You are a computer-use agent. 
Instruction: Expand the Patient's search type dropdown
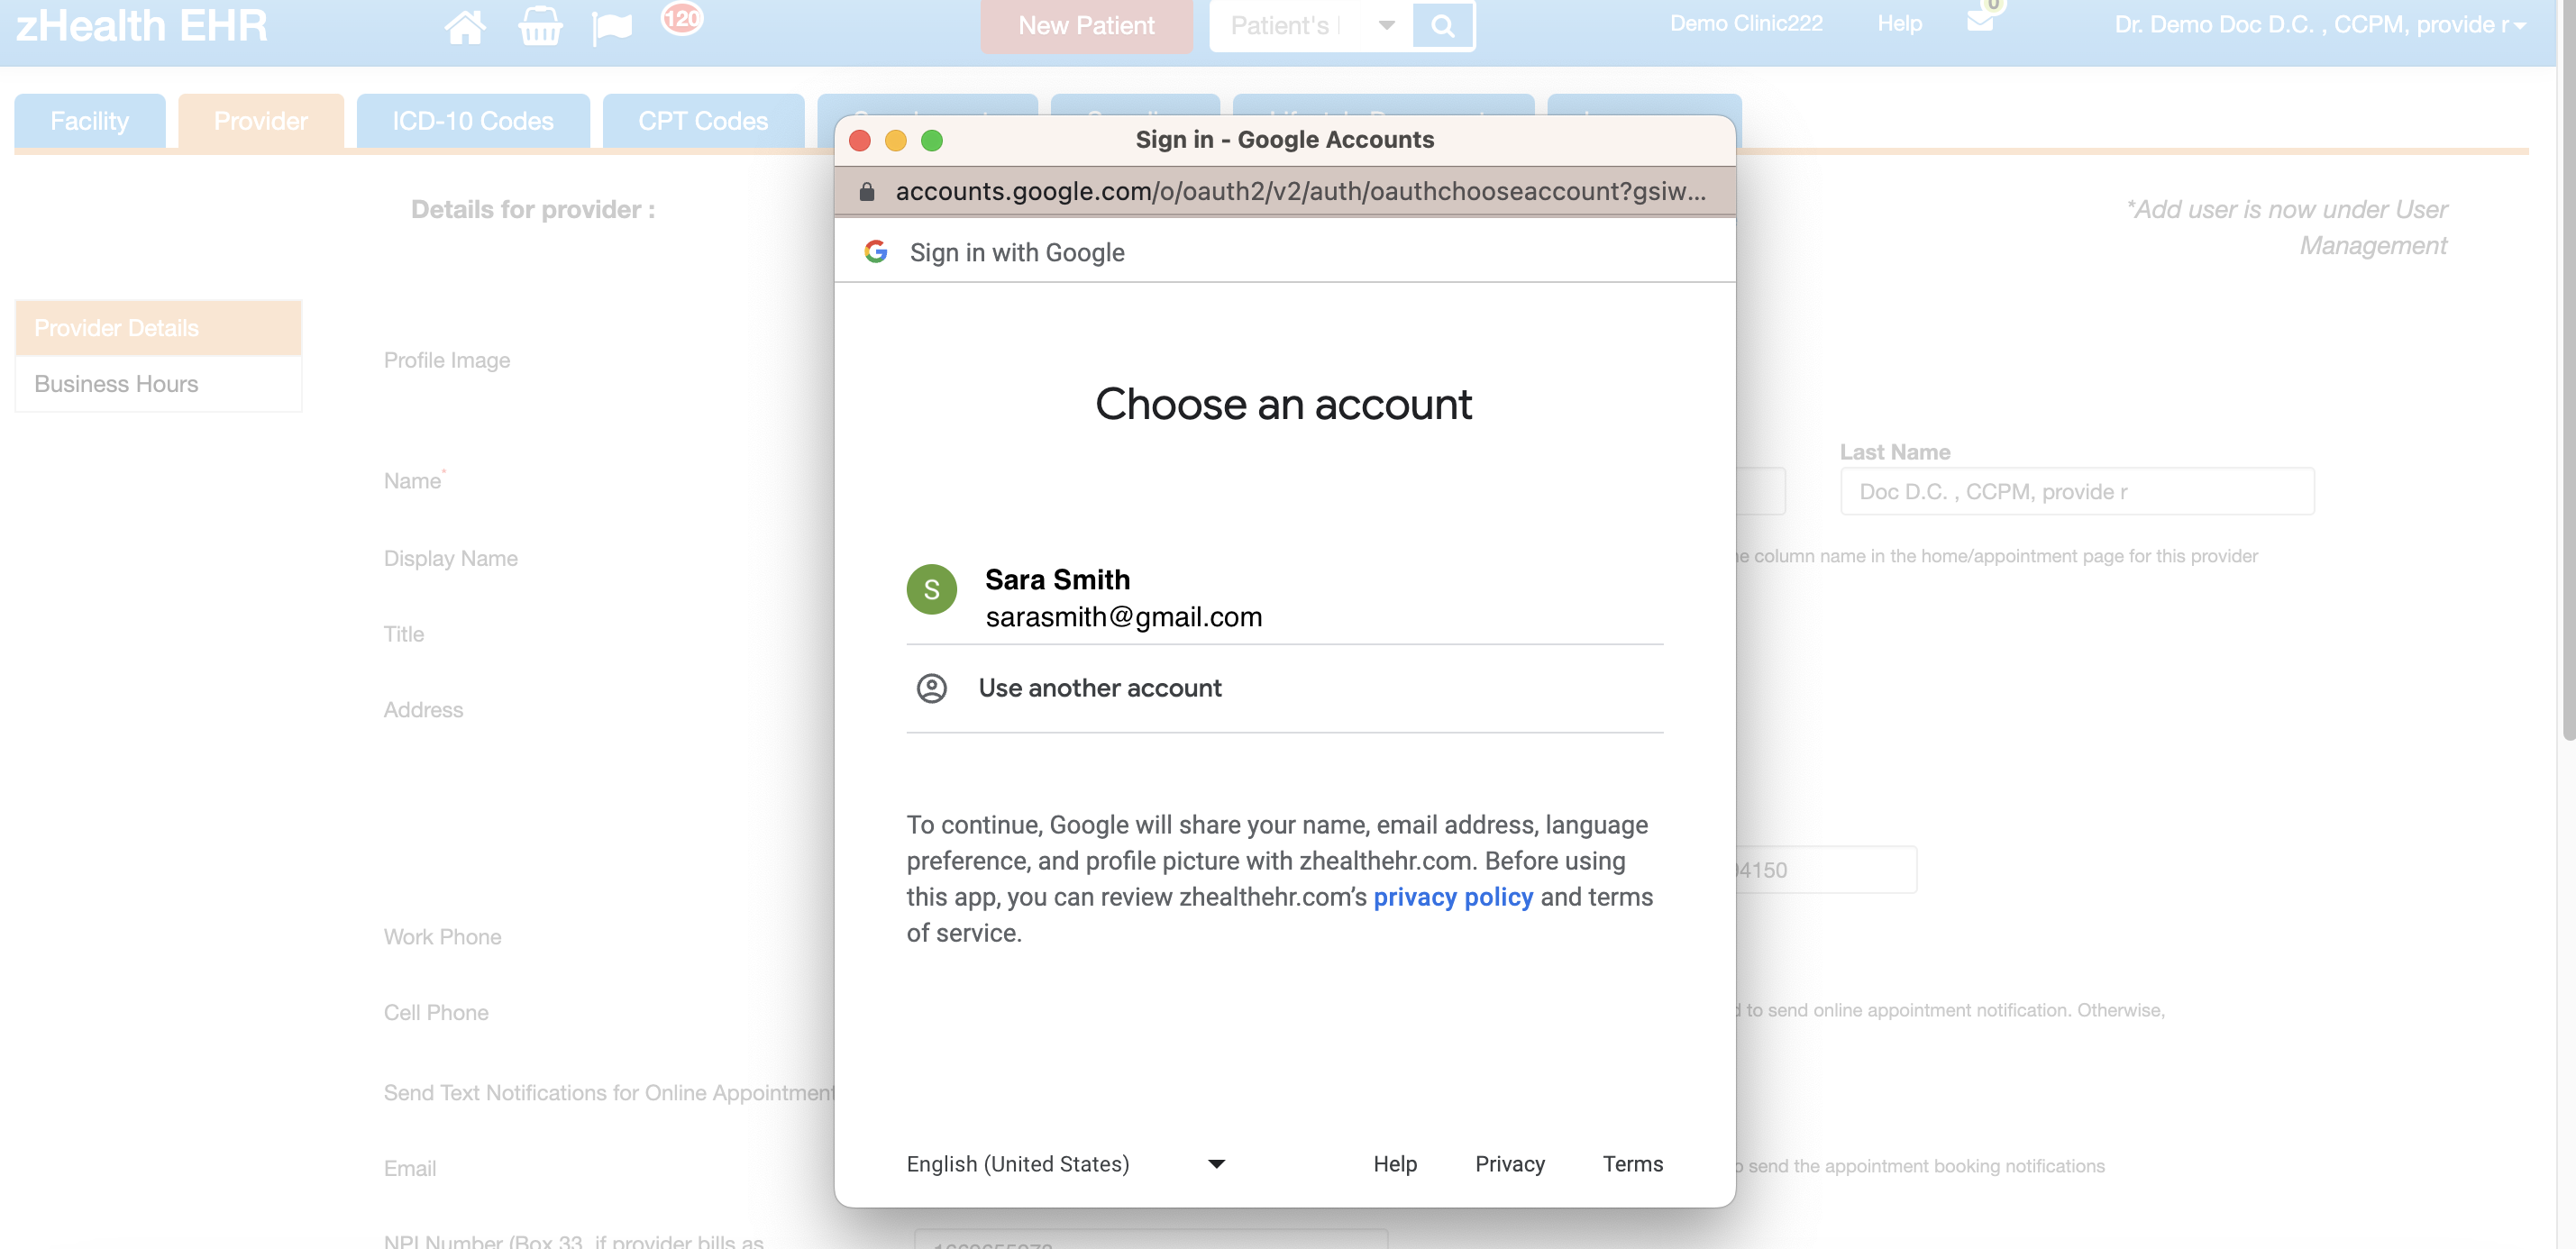(1386, 26)
